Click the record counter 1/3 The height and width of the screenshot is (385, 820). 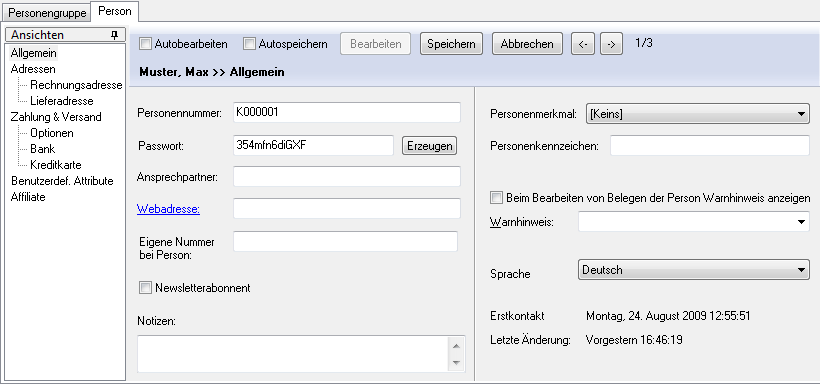(644, 43)
